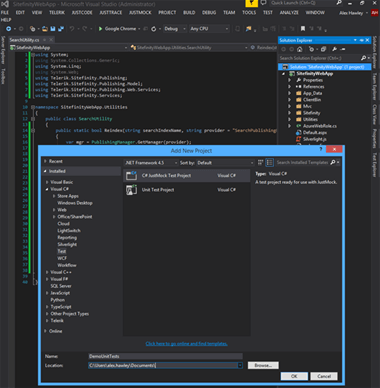Screen dimensions: 380x388
Task: Select Default.aspx in Solution Explorer
Action: (x=315, y=133)
